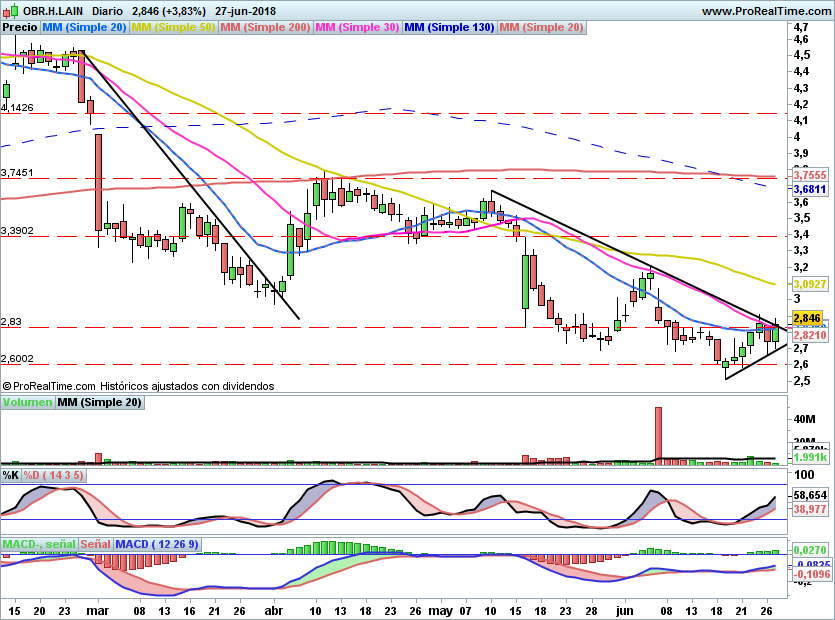
Task: Click the candlestick chart icon beside OBR.H.LAIN
Action: 10,11
